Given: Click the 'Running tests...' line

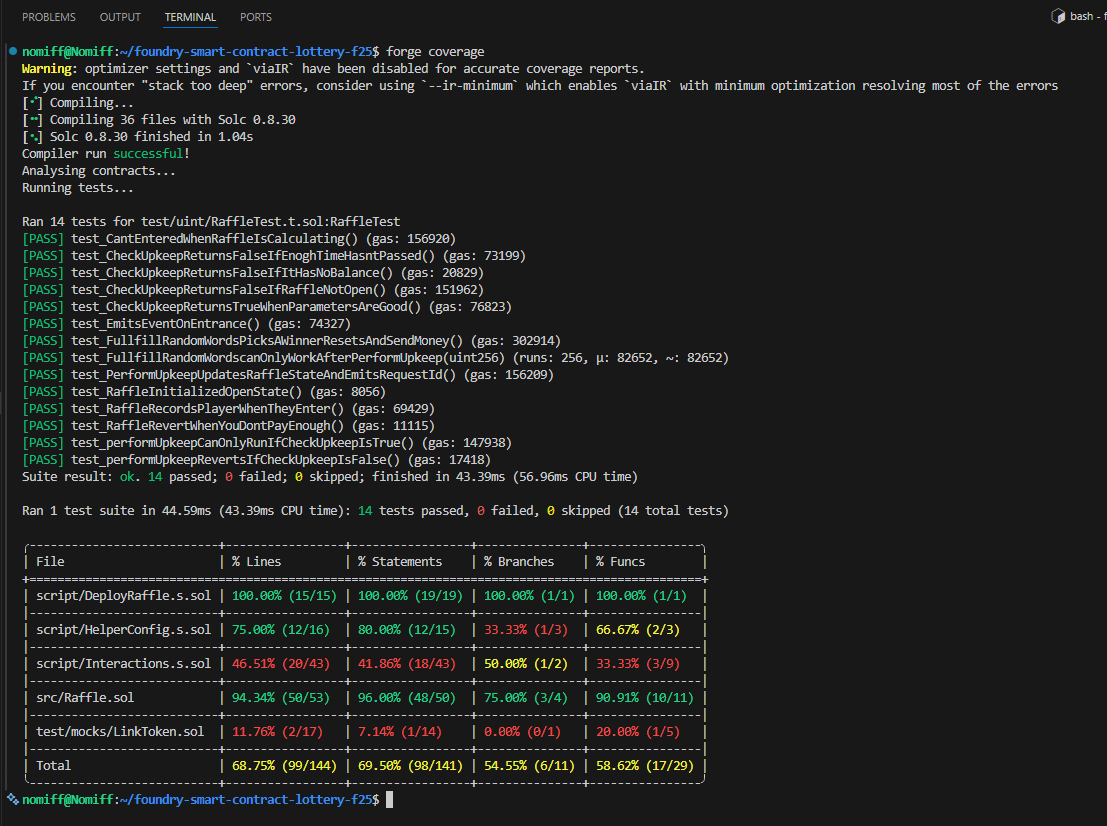Looking at the screenshot, I should (77, 187).
